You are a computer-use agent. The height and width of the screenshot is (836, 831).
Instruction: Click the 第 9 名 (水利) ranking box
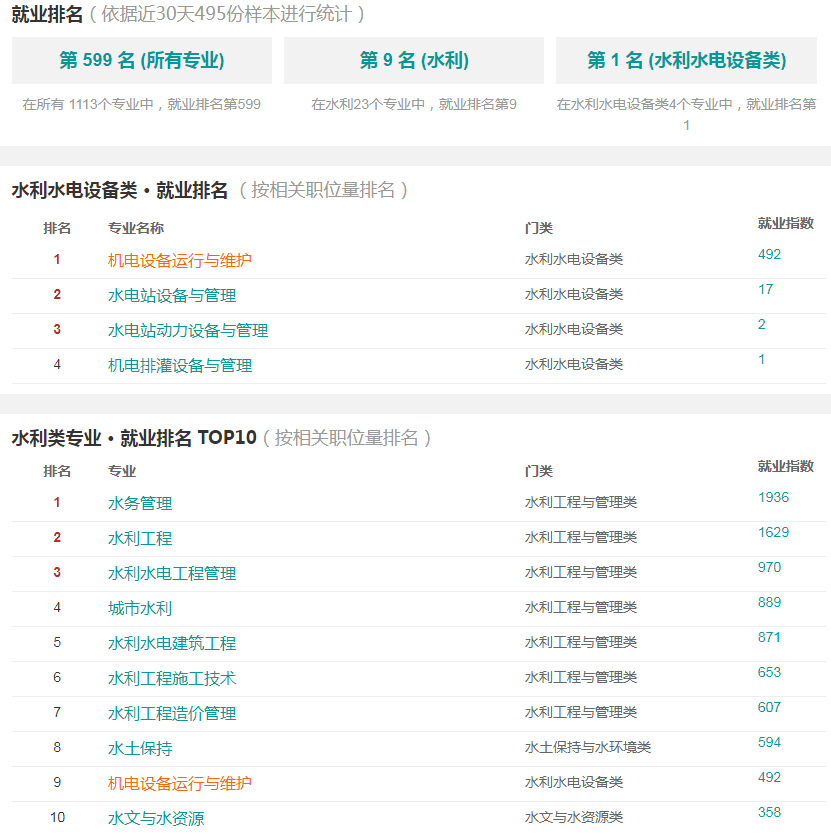pos(414,60)
